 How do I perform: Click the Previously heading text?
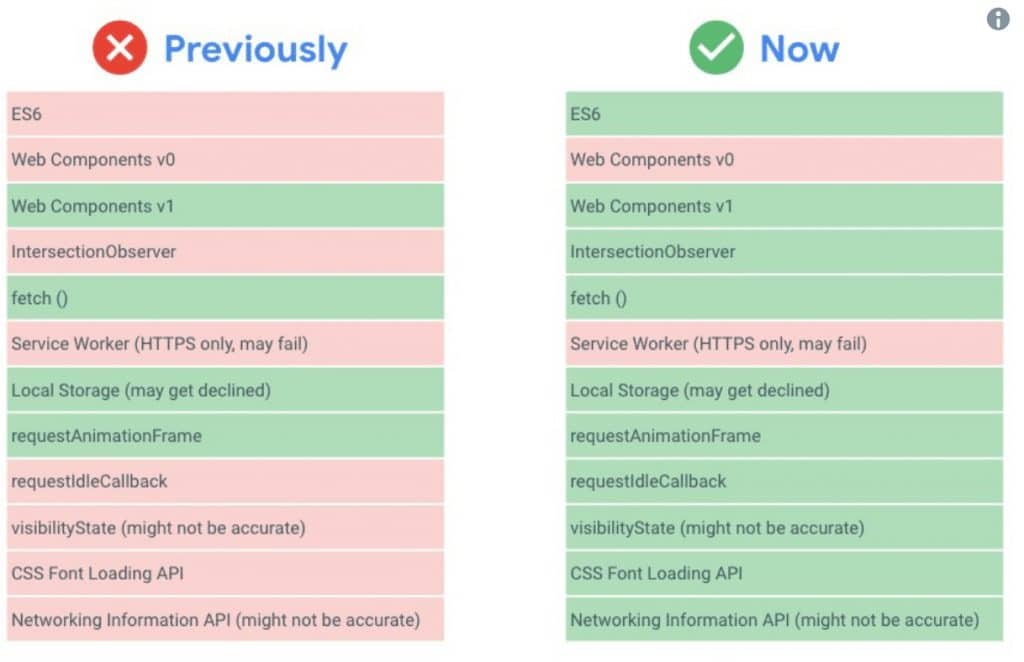255,50
